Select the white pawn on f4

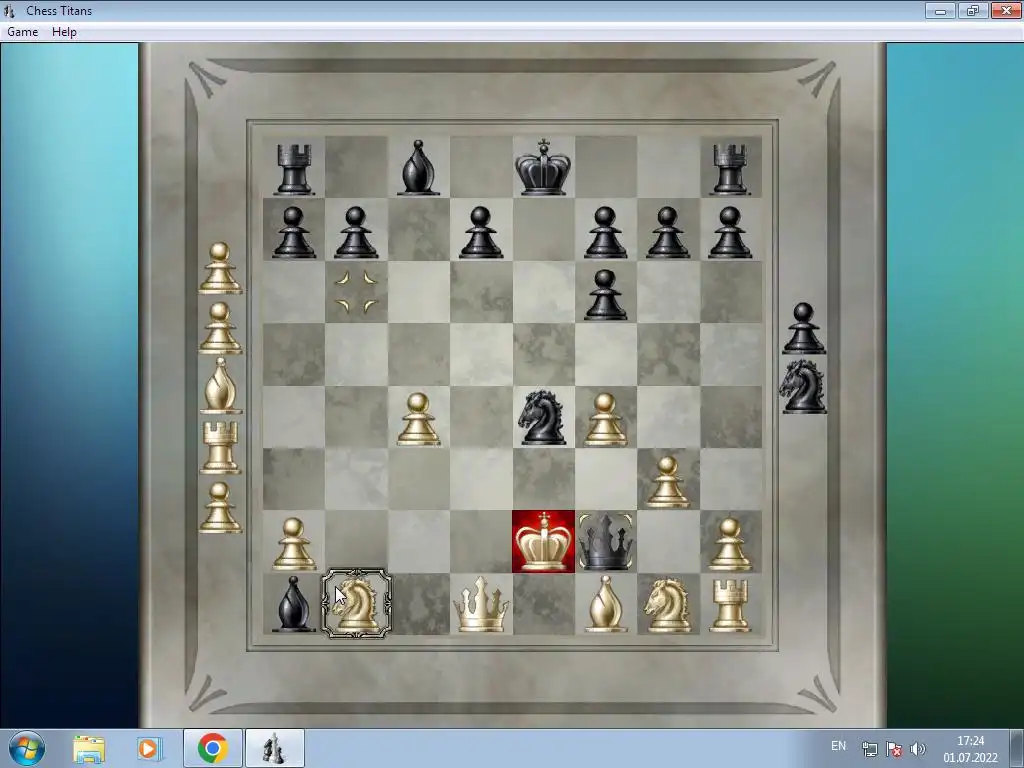tap(605, 419)
